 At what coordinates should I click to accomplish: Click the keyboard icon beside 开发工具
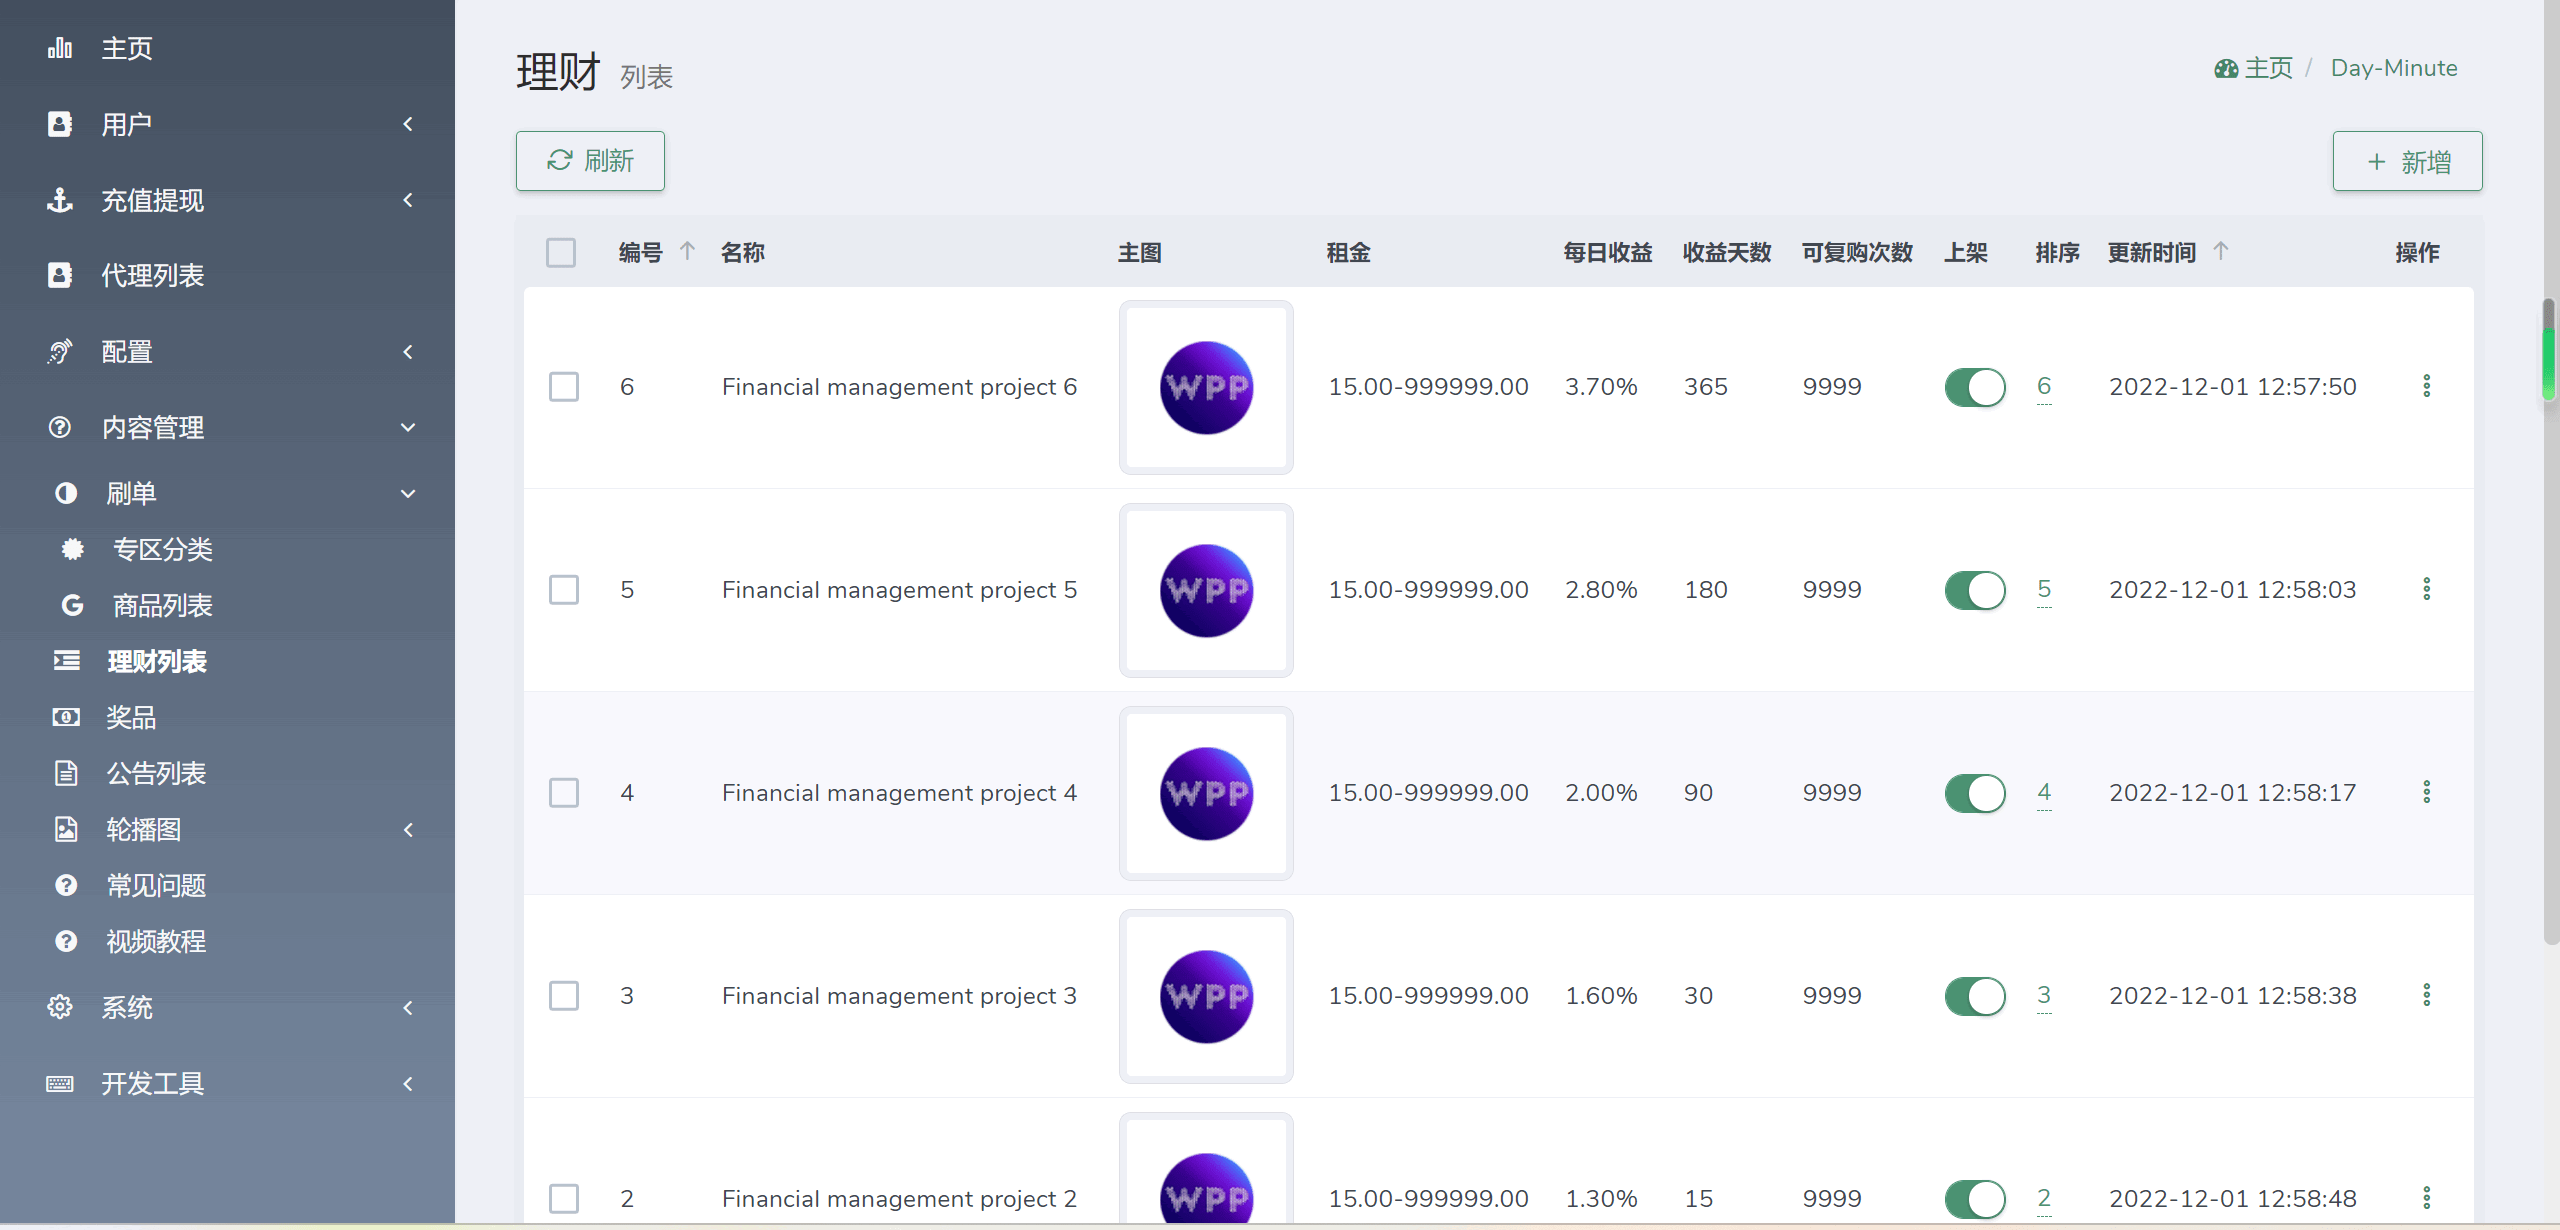pyautogui.click(x=60, y=1083)
